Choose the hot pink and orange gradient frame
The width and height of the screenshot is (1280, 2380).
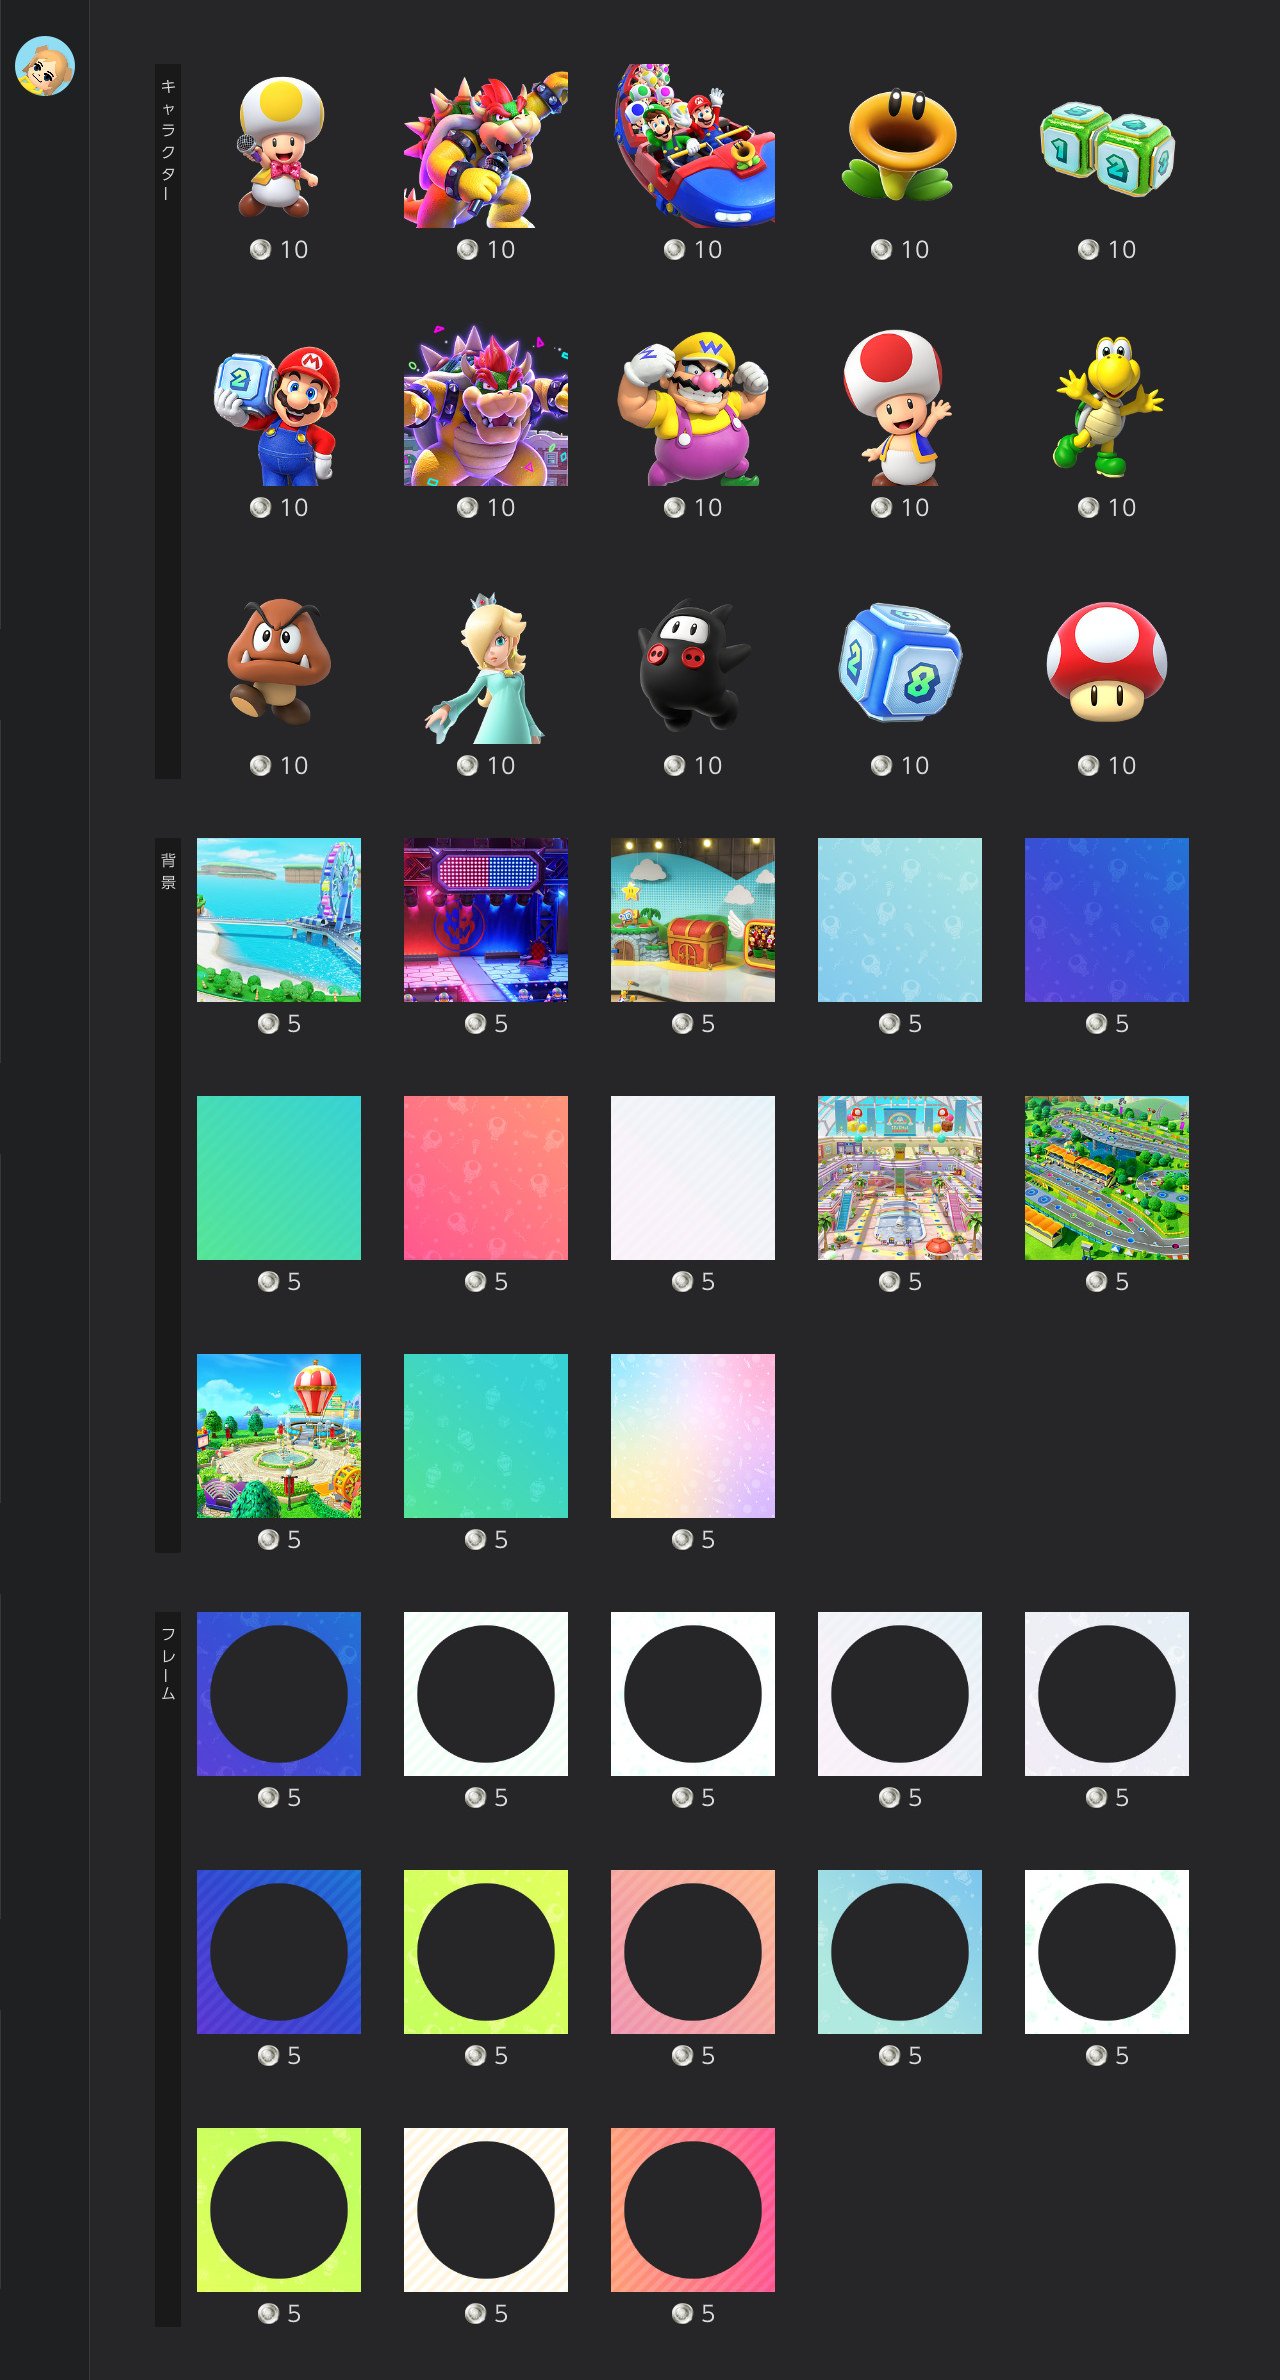coord(693,2210)
